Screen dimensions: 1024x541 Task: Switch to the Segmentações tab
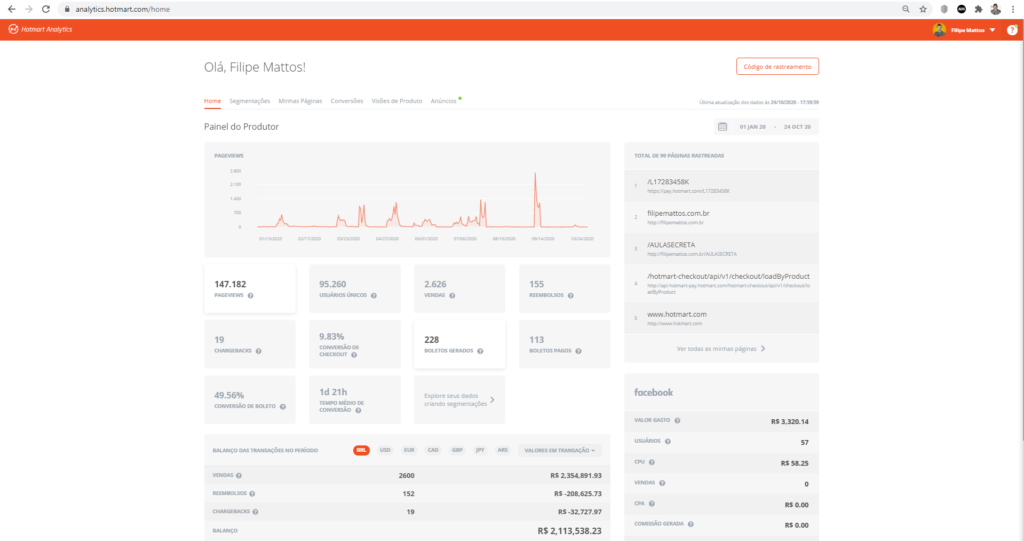(249, 101)
